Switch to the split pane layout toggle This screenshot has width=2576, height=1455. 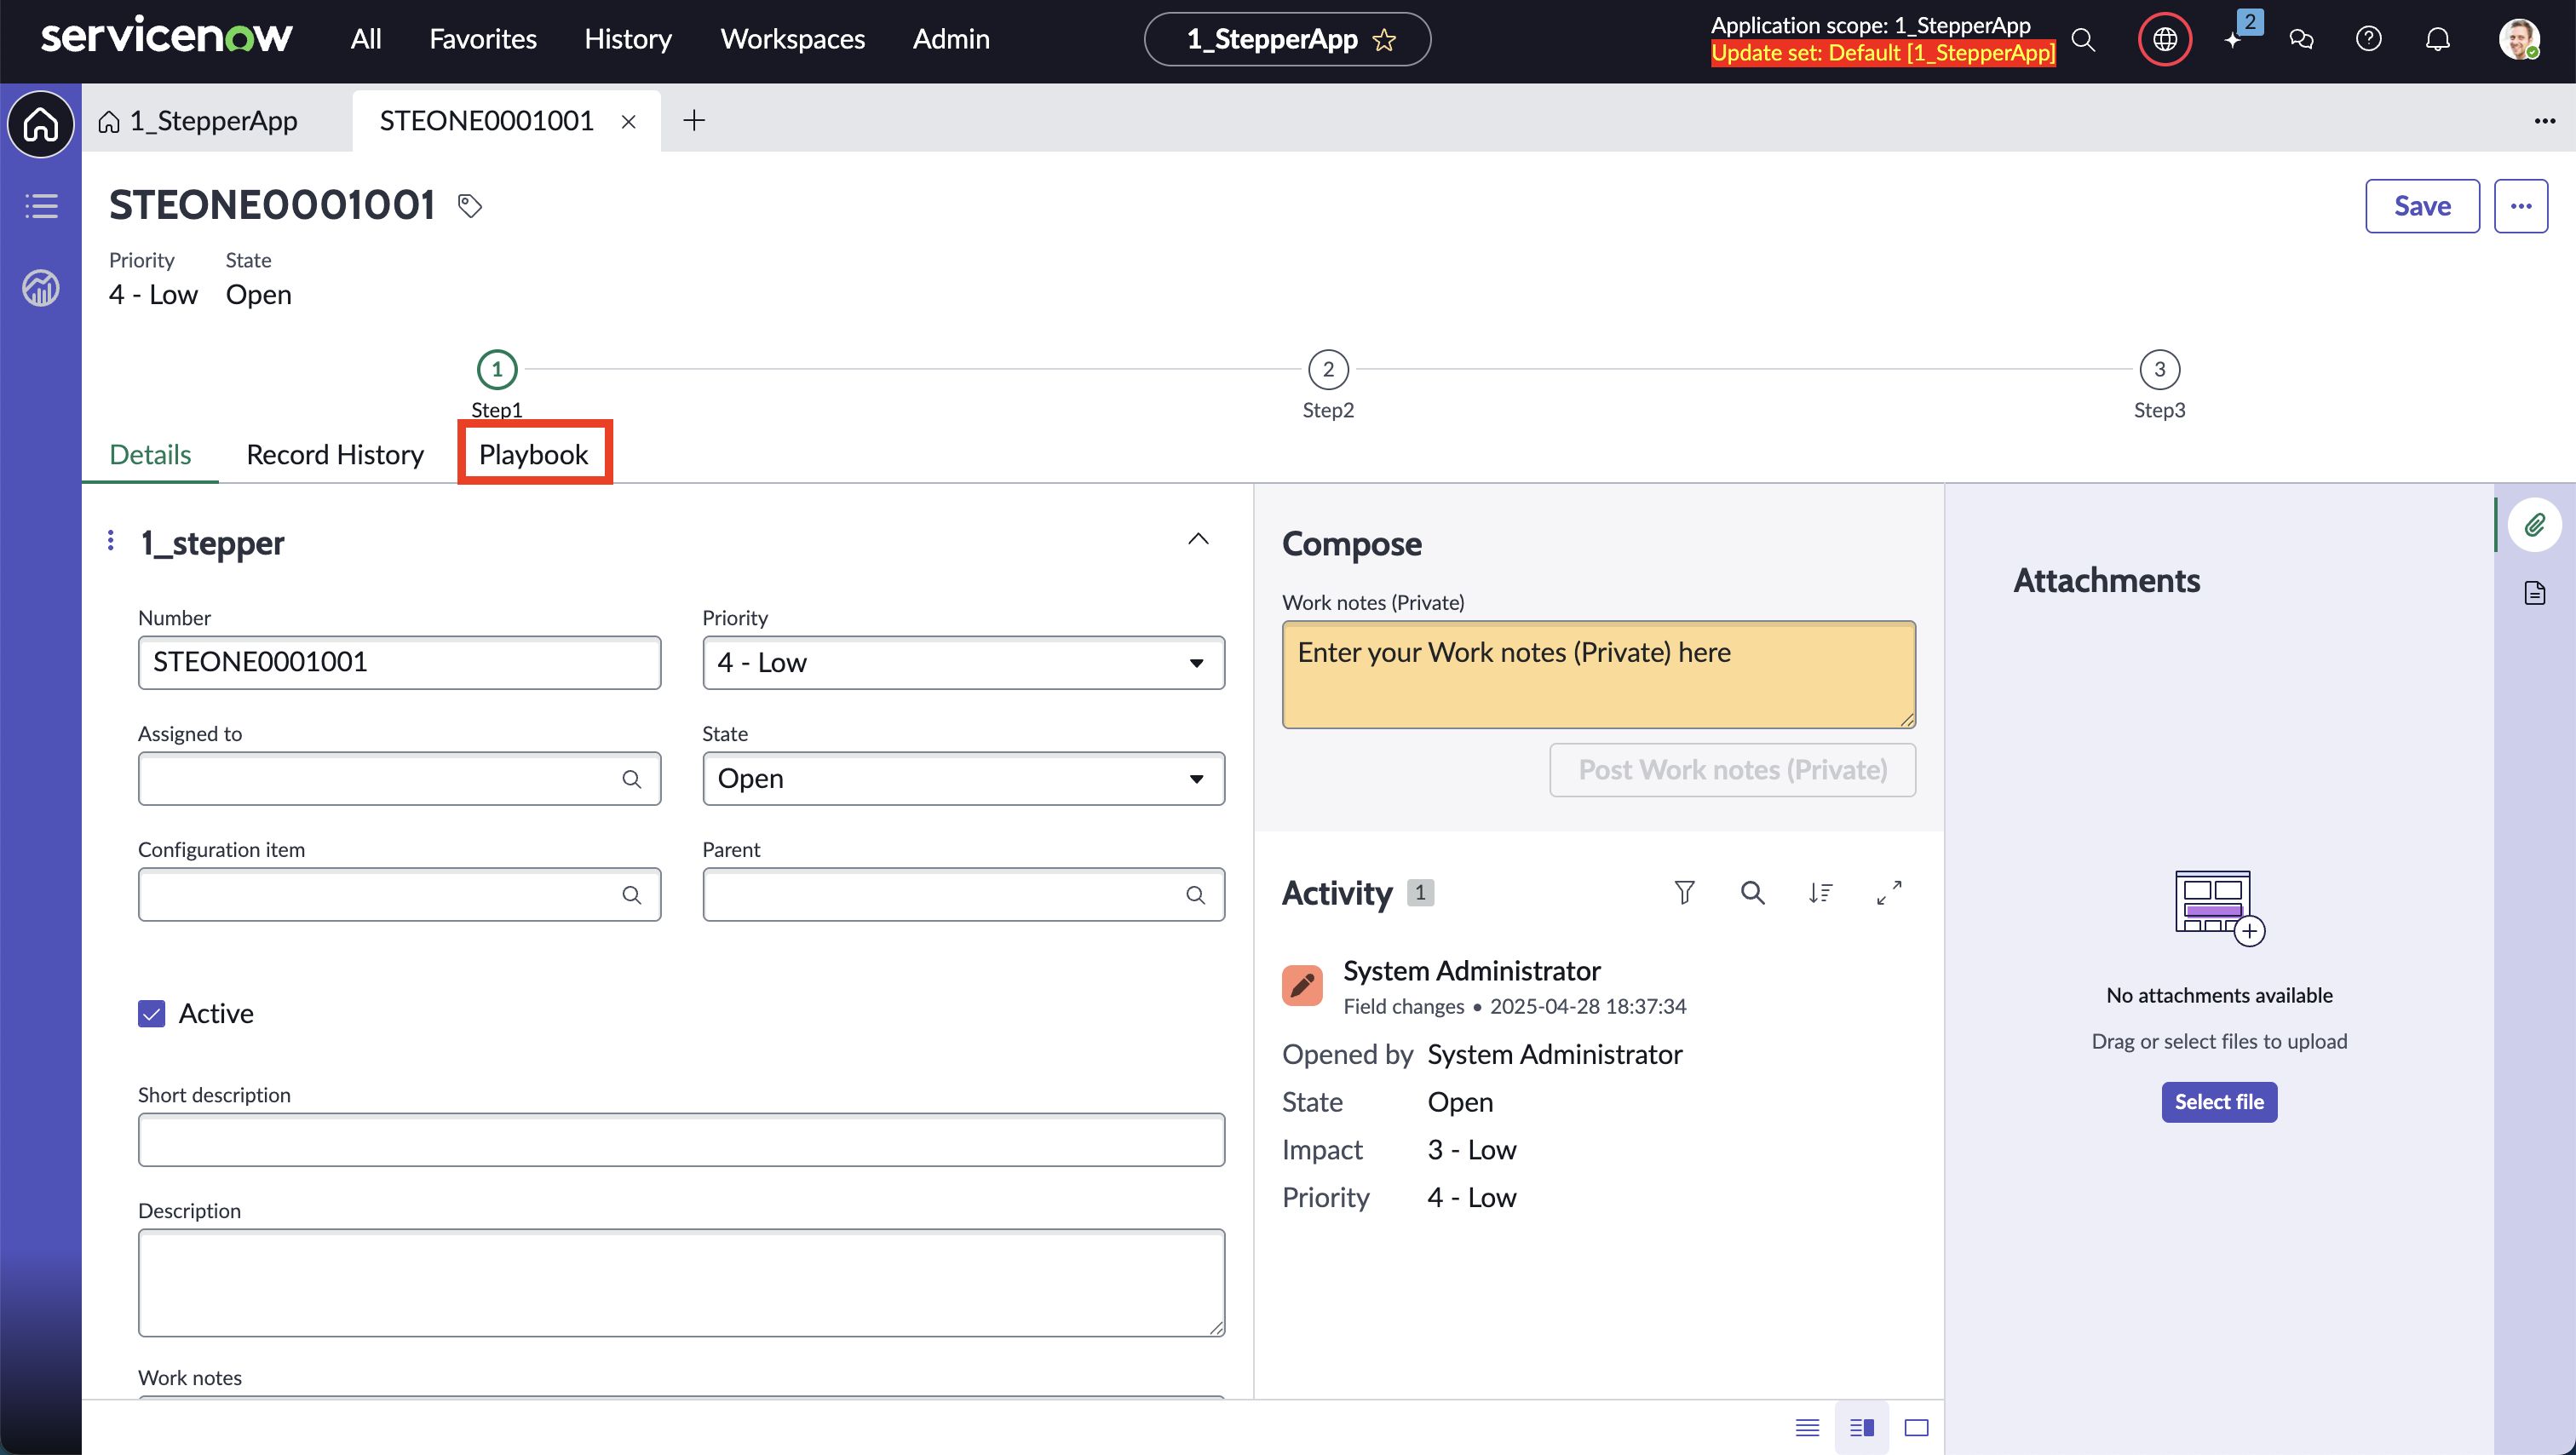point(1862,1427)
